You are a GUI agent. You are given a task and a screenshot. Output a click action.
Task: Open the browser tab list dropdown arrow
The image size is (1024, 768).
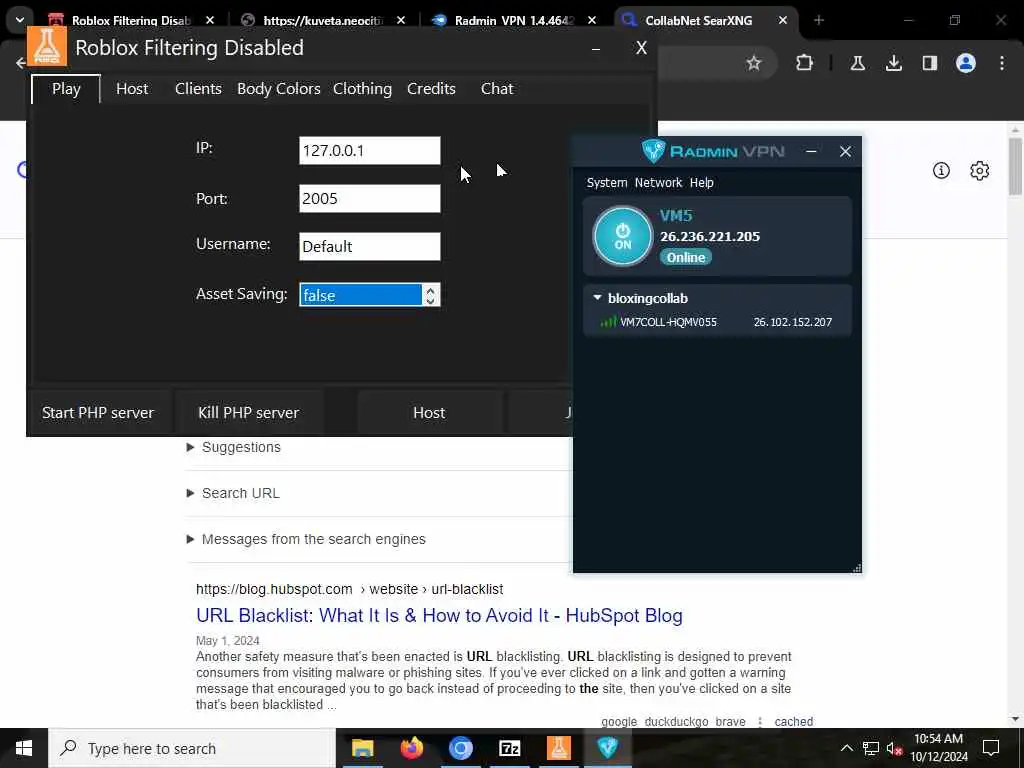pos(20,20)
